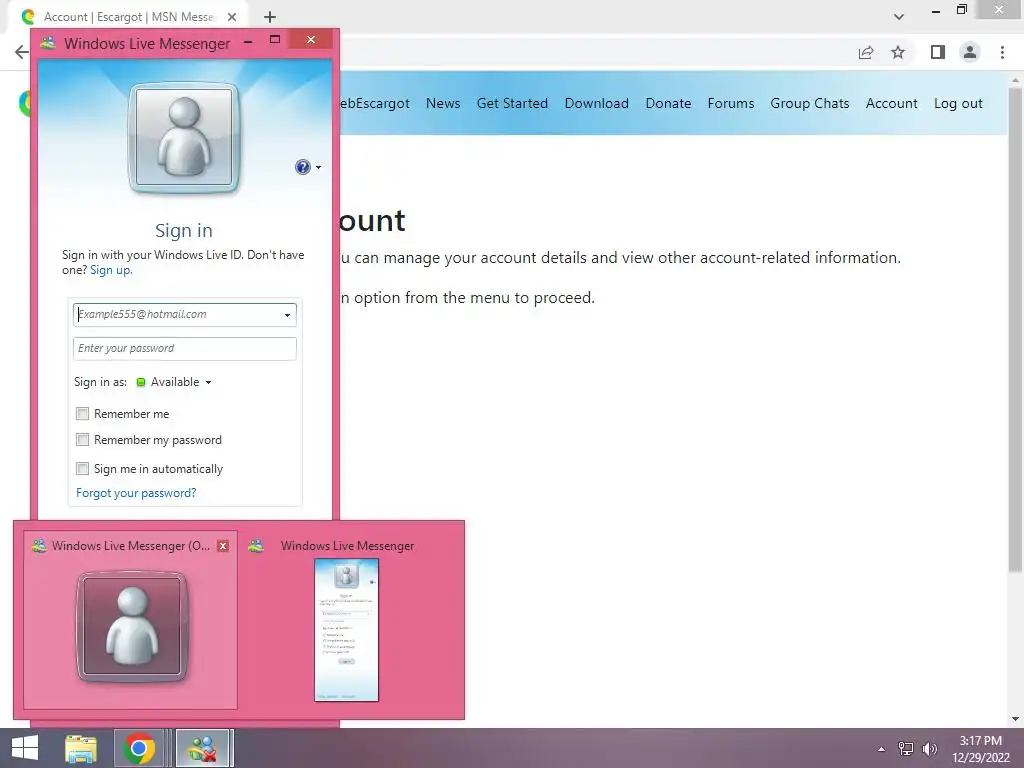The image size is (1024, 768).
Task: Click Chrome taskbar icon
Action: pos(138,748)
